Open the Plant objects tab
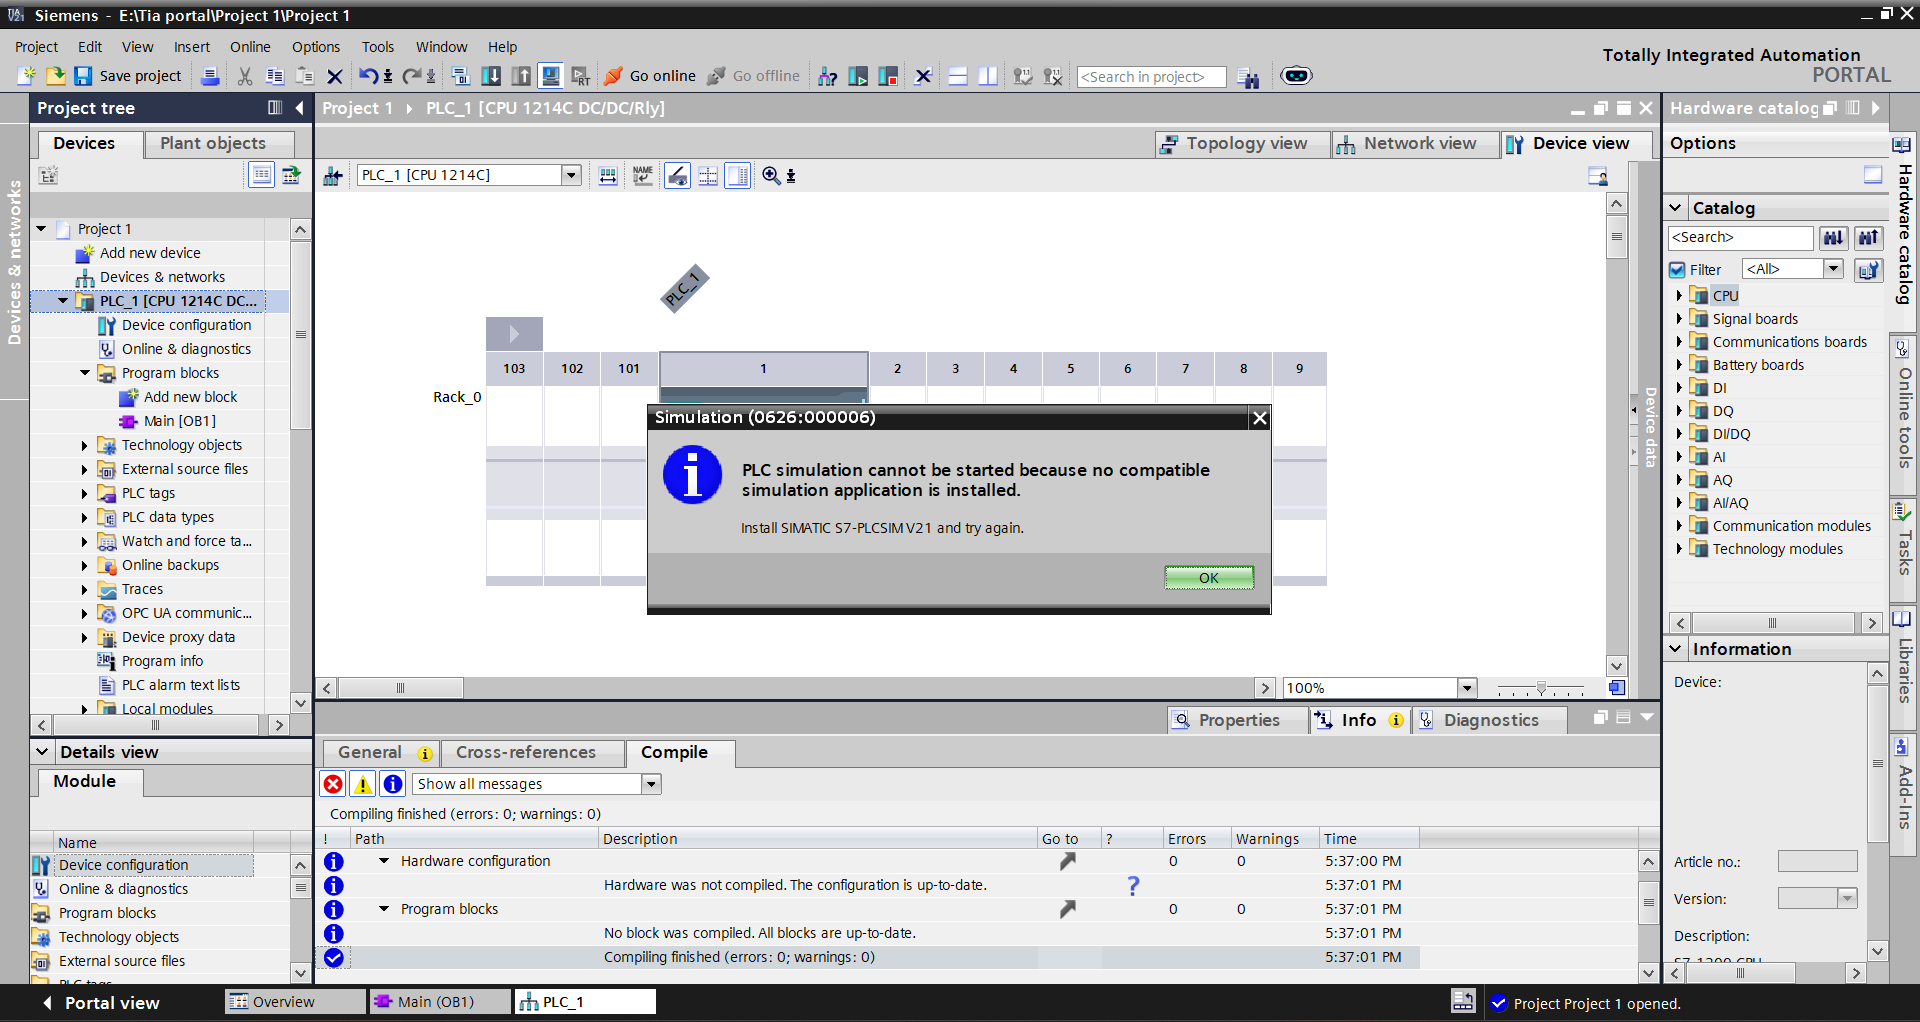 point(219,144)
